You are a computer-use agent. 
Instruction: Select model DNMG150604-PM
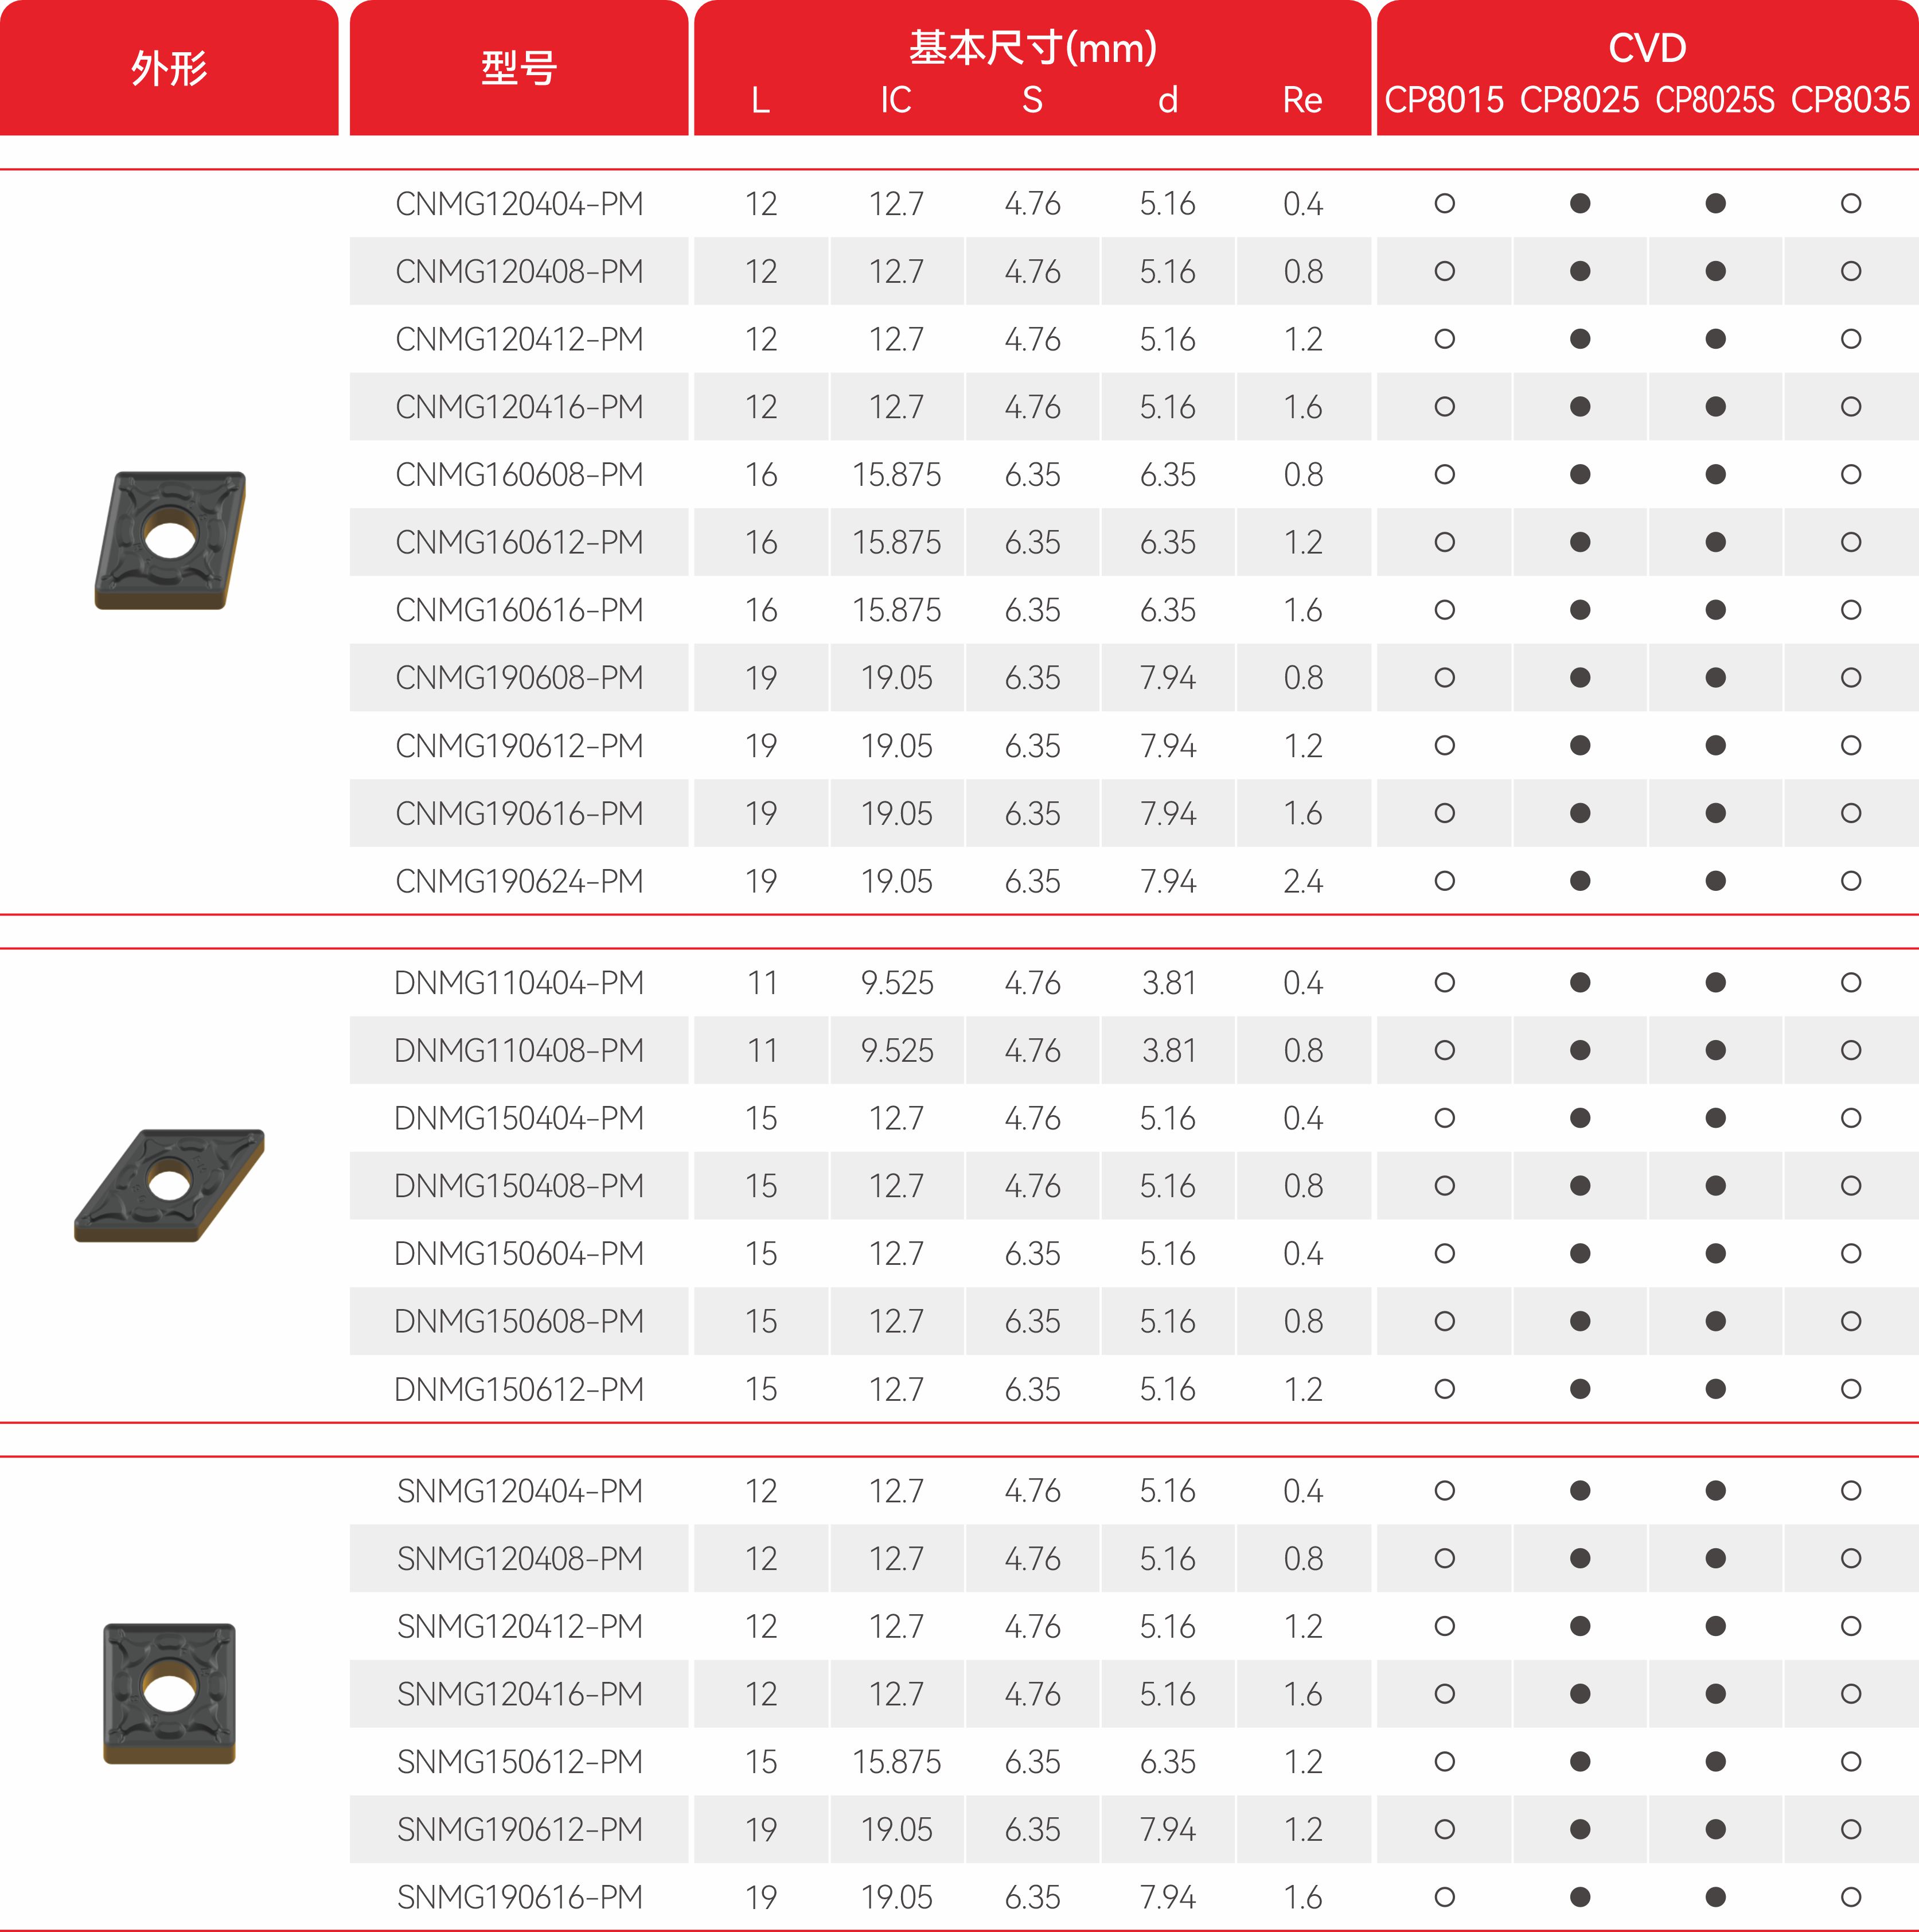(x=519, y=1253)
